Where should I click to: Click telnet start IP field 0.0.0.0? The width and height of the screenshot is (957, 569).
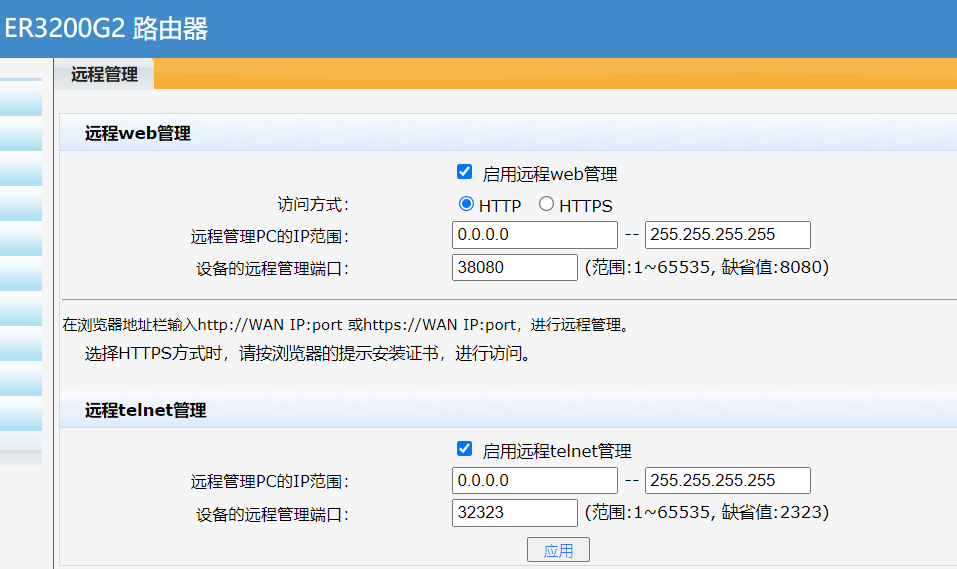(535, 480)
